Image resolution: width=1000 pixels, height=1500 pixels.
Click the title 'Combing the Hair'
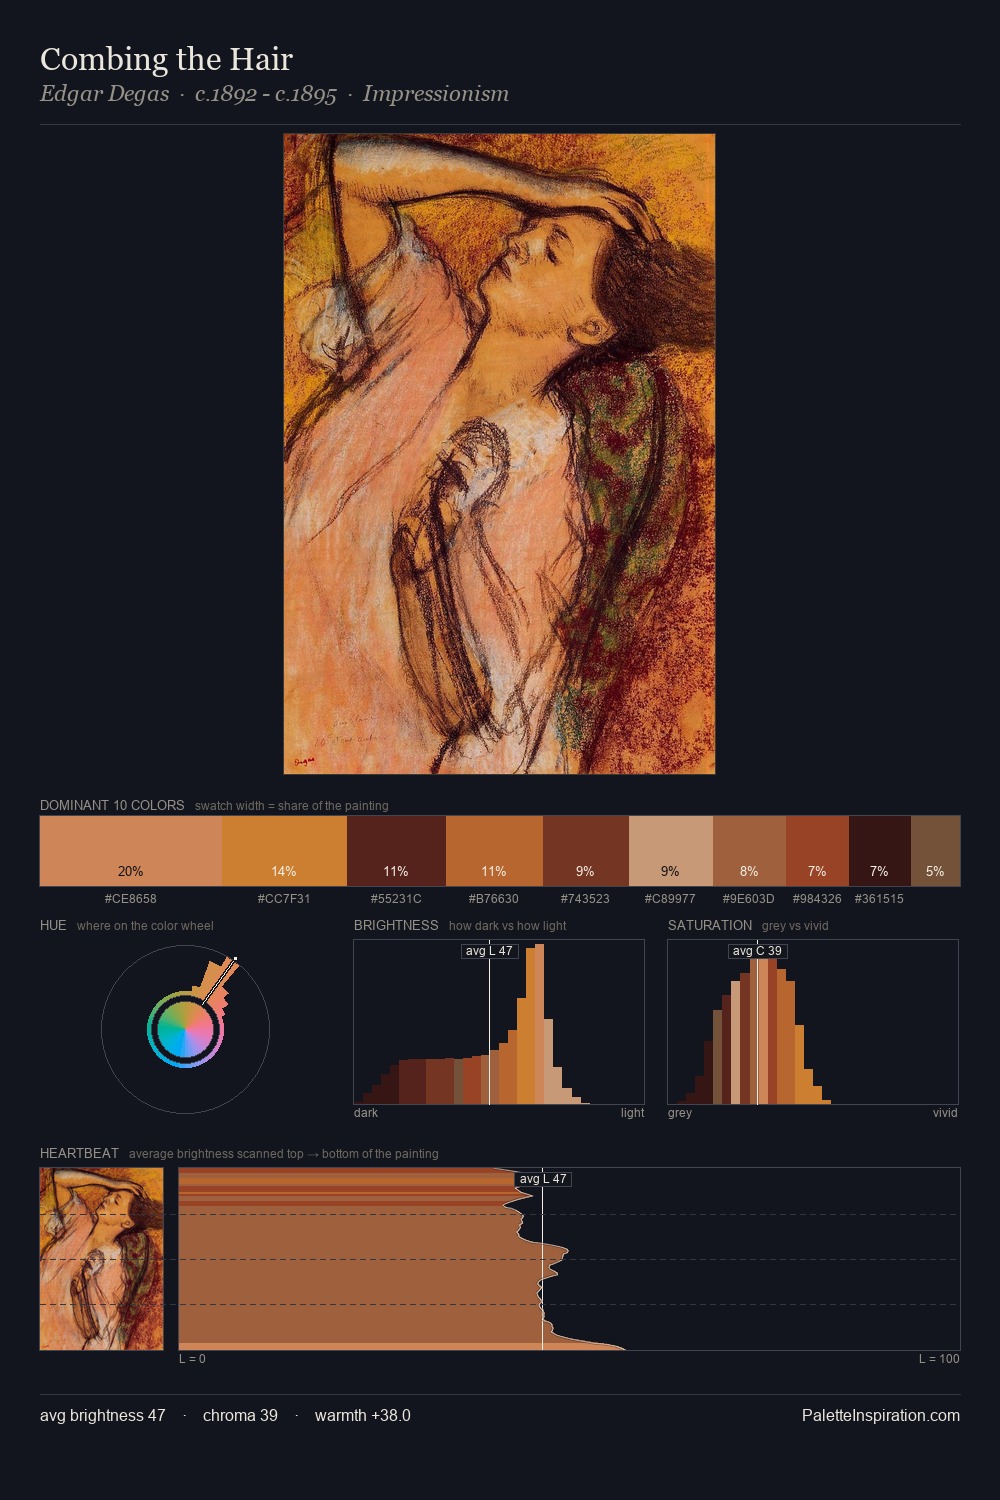166,59
